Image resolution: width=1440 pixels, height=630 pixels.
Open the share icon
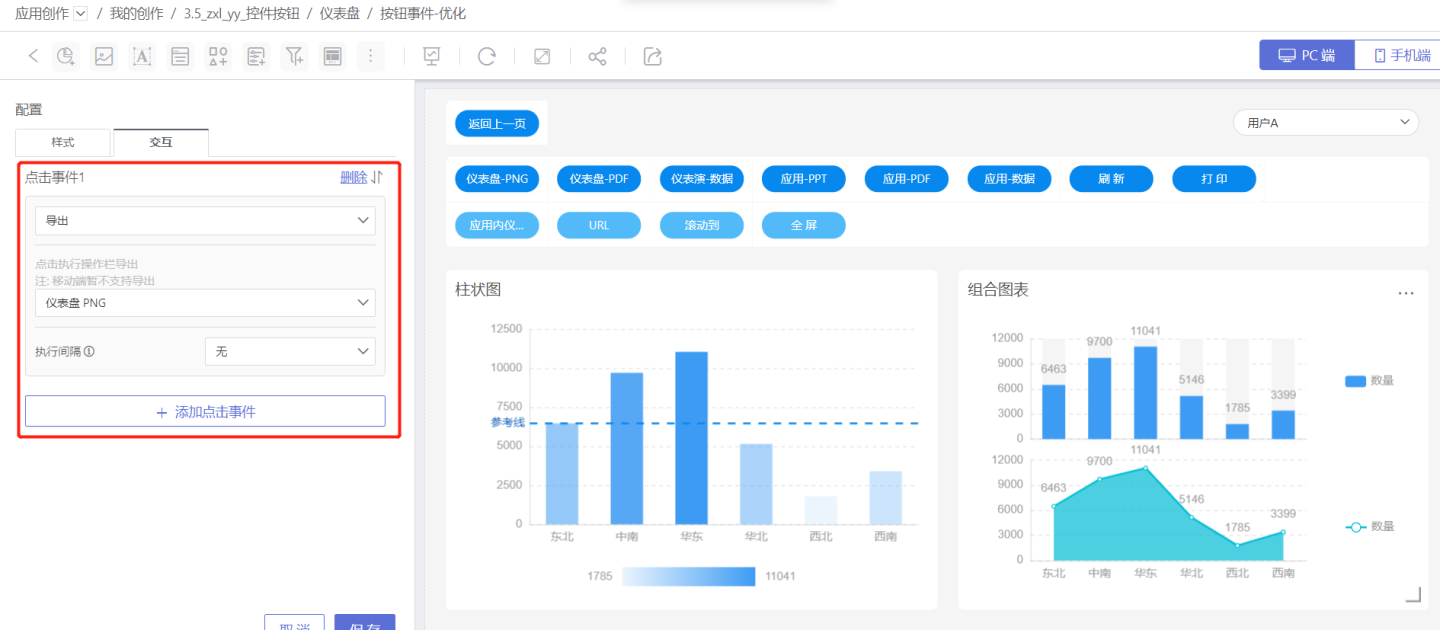pyautogui.click(x=597, y=56)
